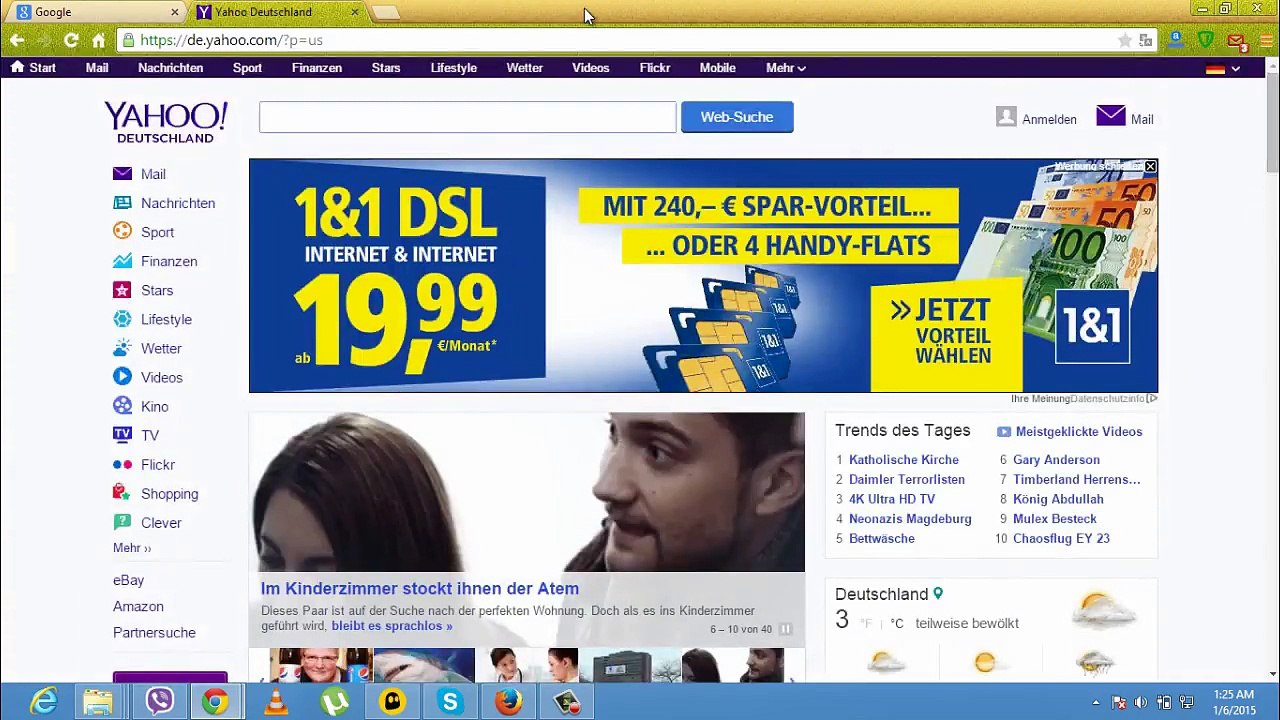The height and width of the screenshot is (720, 1280).
Task: Click the browser back arrow
Action: [x=17, y=40]
